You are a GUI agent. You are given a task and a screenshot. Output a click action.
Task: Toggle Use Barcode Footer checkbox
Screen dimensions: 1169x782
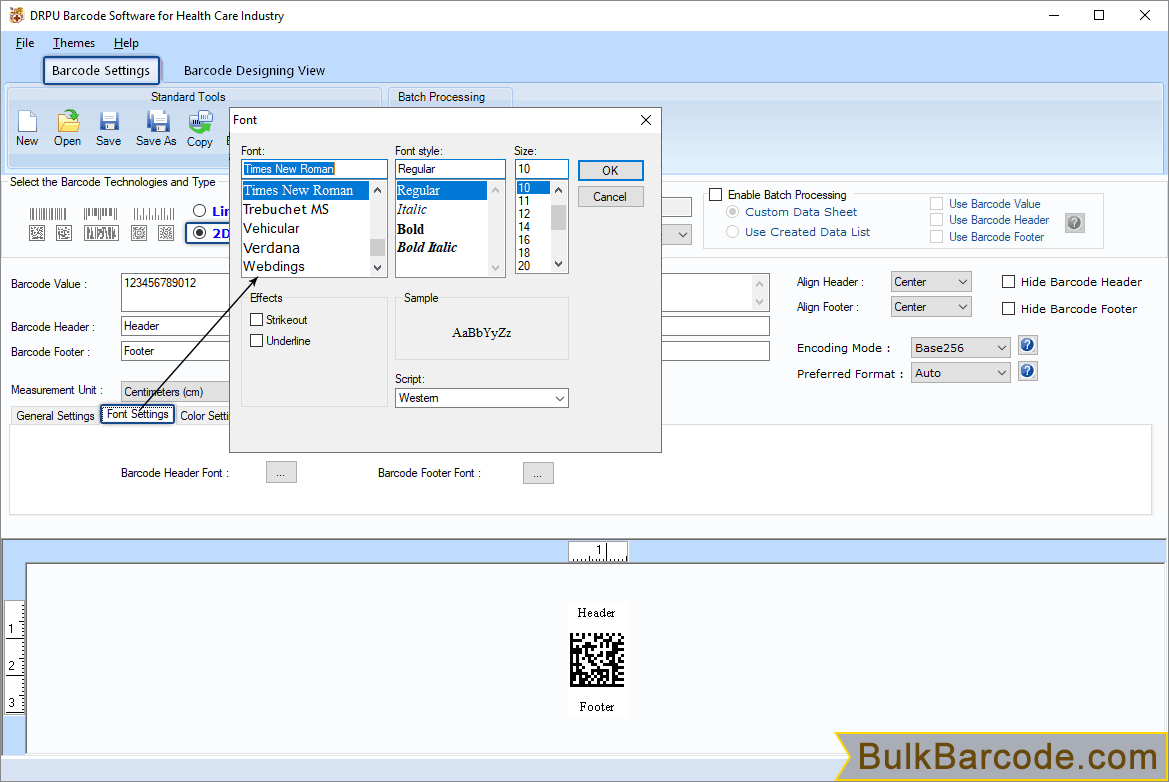[x=936, y=237]
